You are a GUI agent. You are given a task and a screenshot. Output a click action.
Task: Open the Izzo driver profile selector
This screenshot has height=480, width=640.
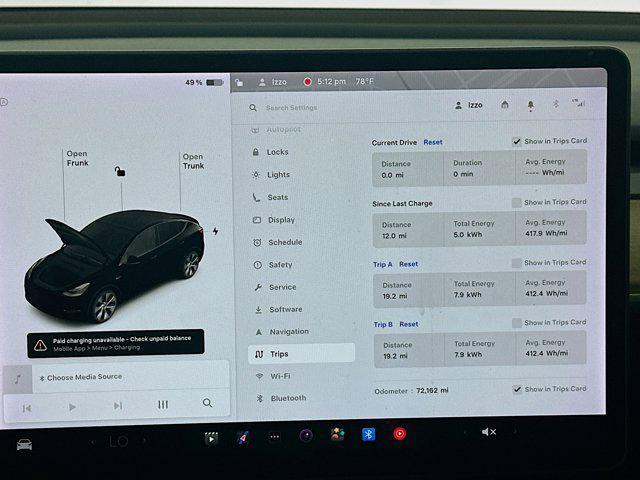(469, 105)
